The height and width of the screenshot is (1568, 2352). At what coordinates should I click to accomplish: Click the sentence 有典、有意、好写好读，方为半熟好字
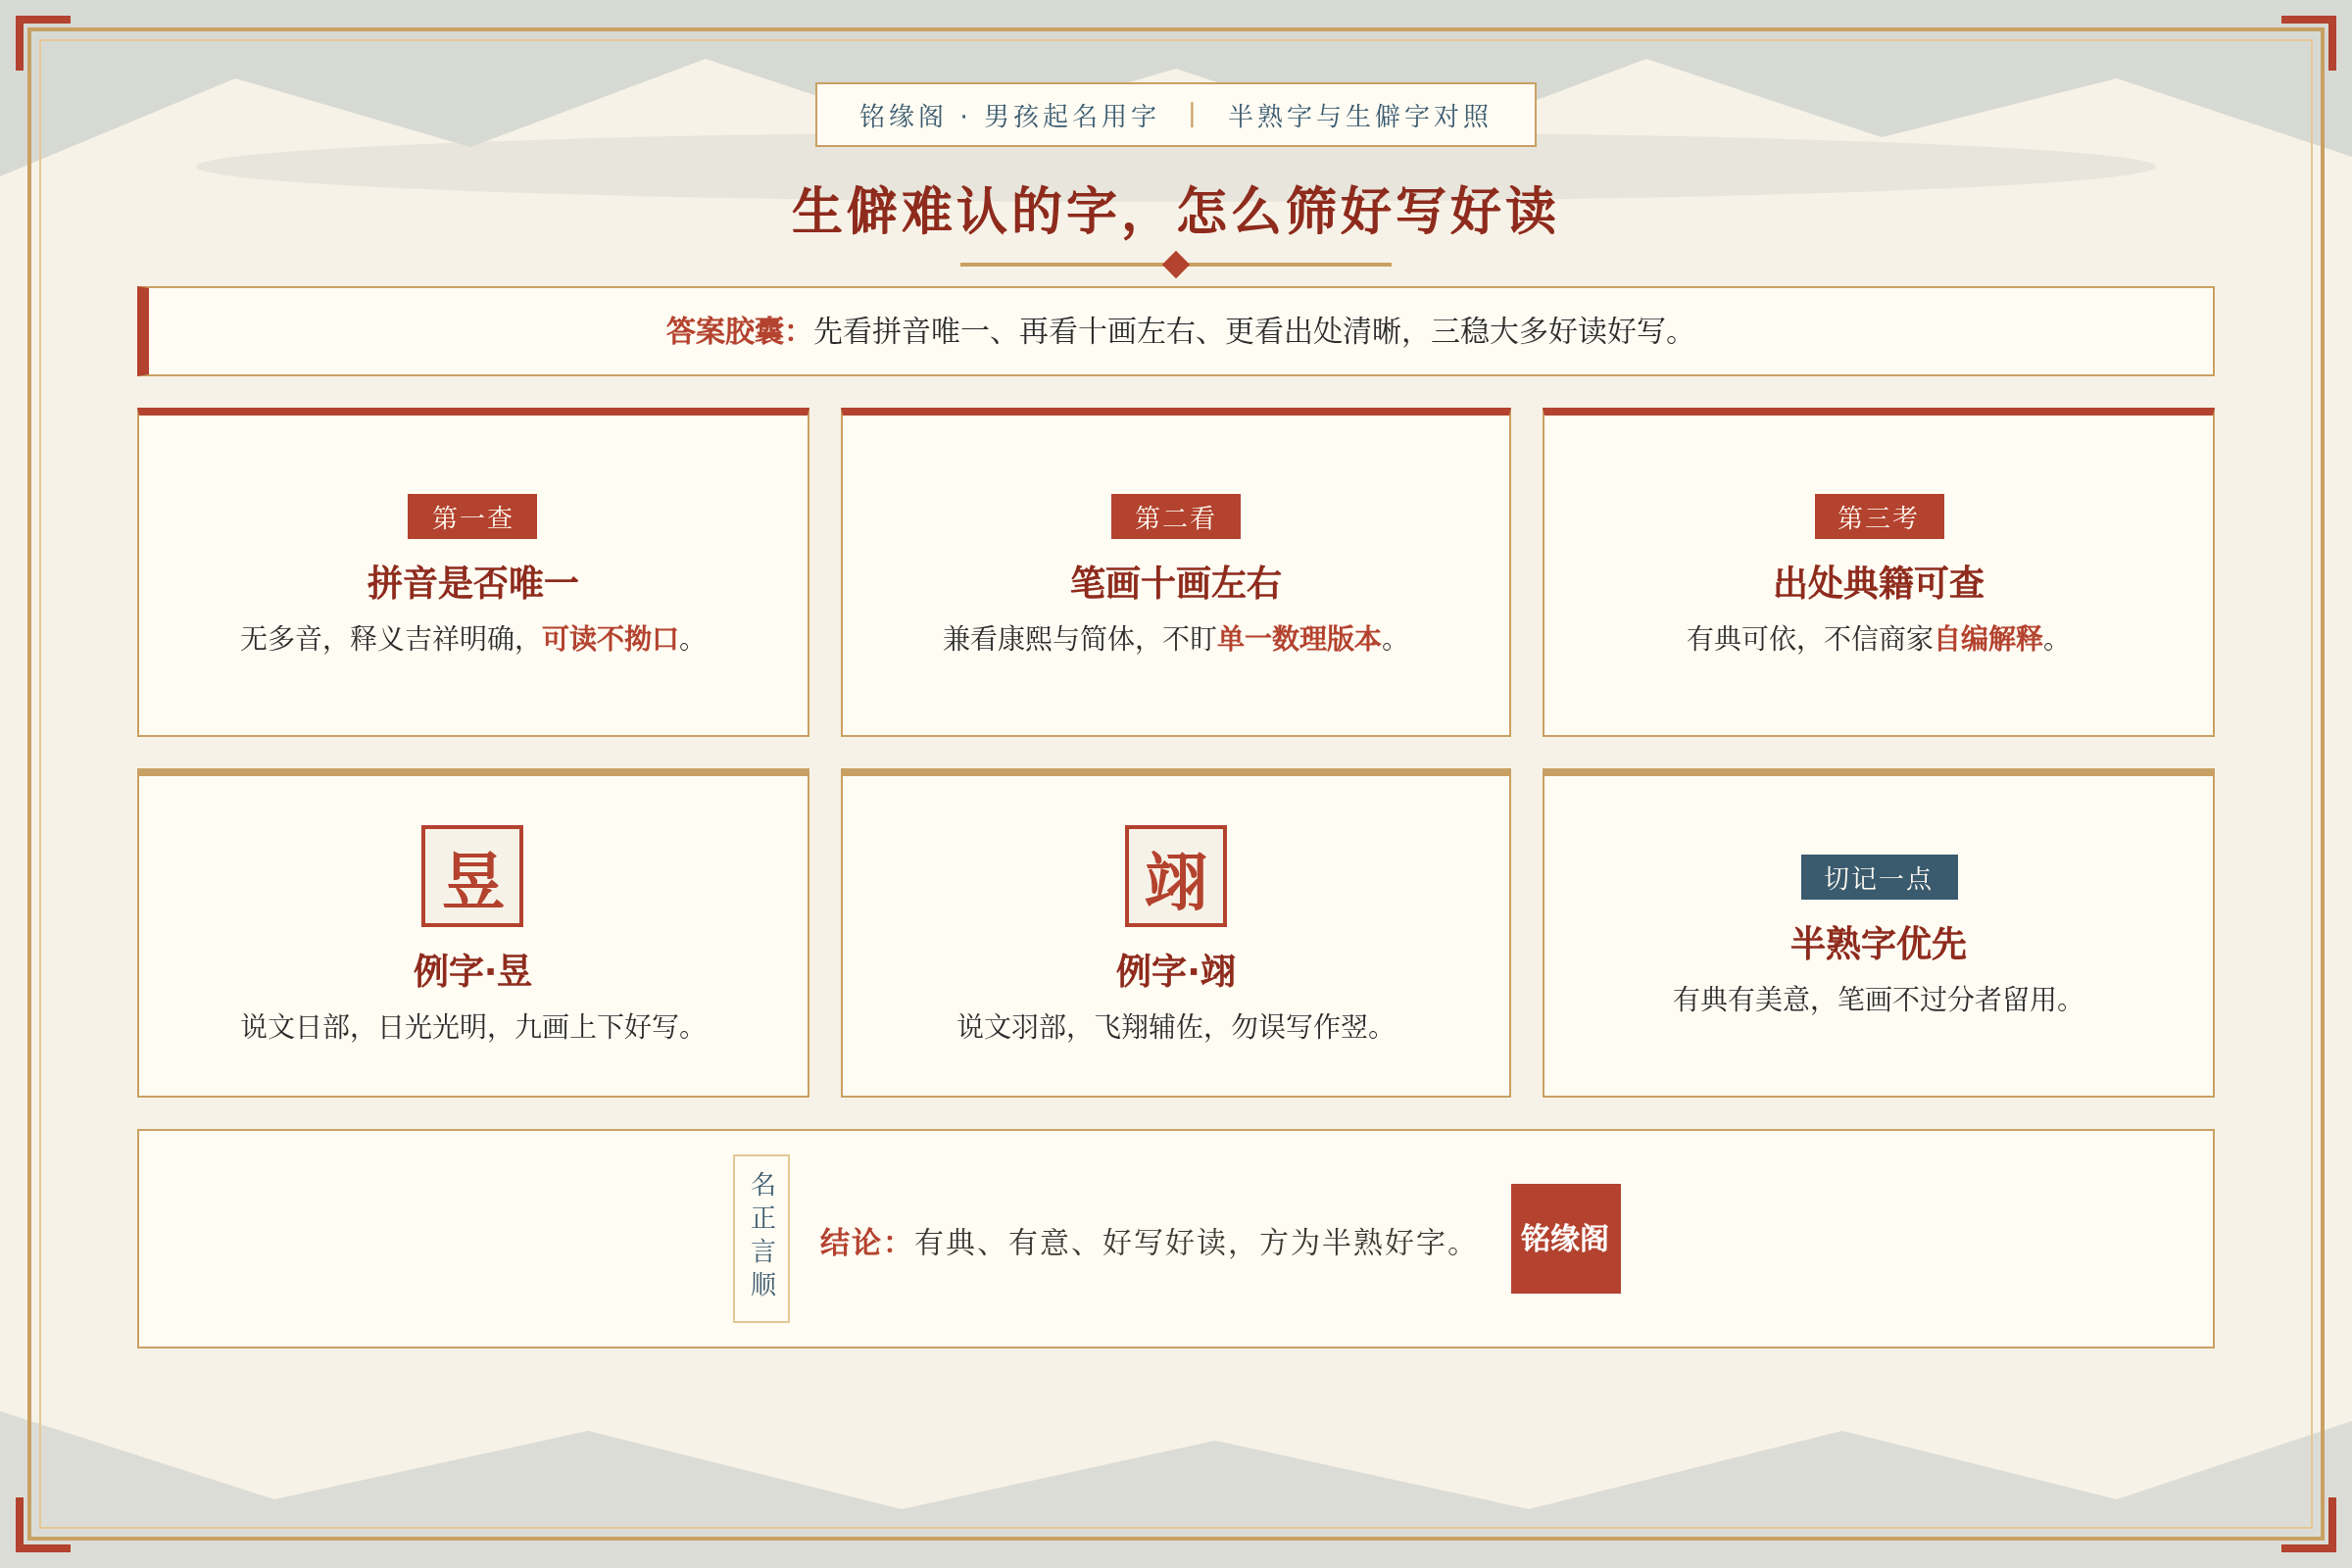(1190, 1242)
